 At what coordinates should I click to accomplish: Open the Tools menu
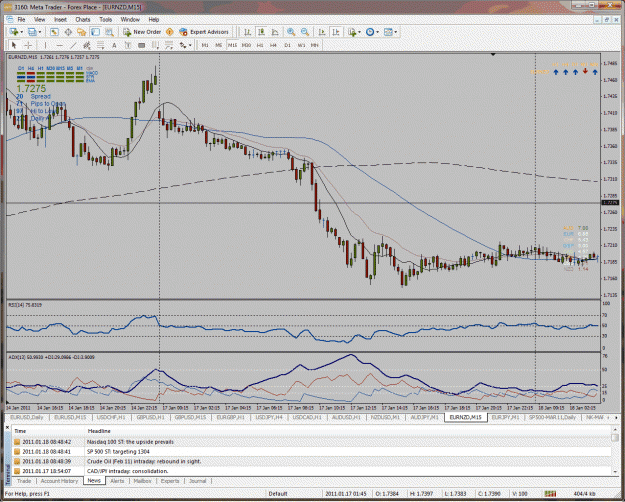[x=106, y=20]
